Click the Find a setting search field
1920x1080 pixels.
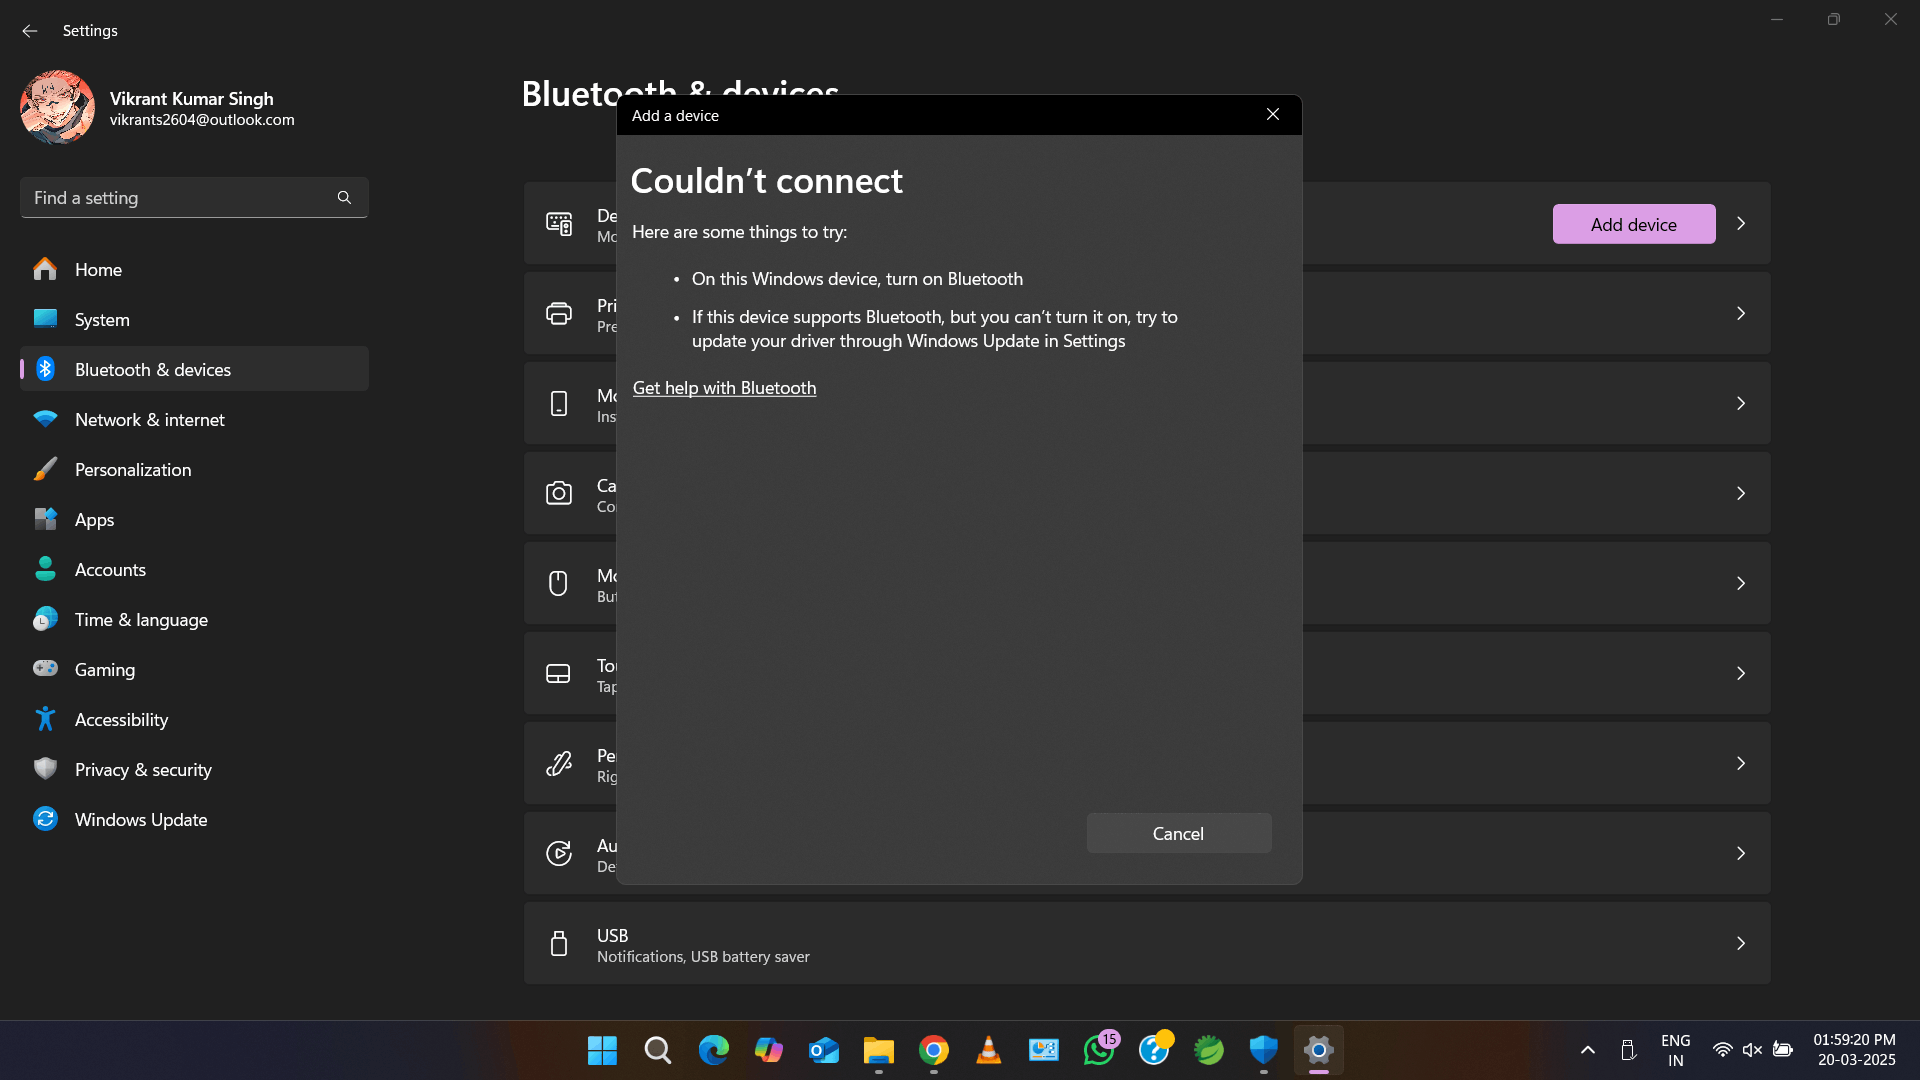180,198
